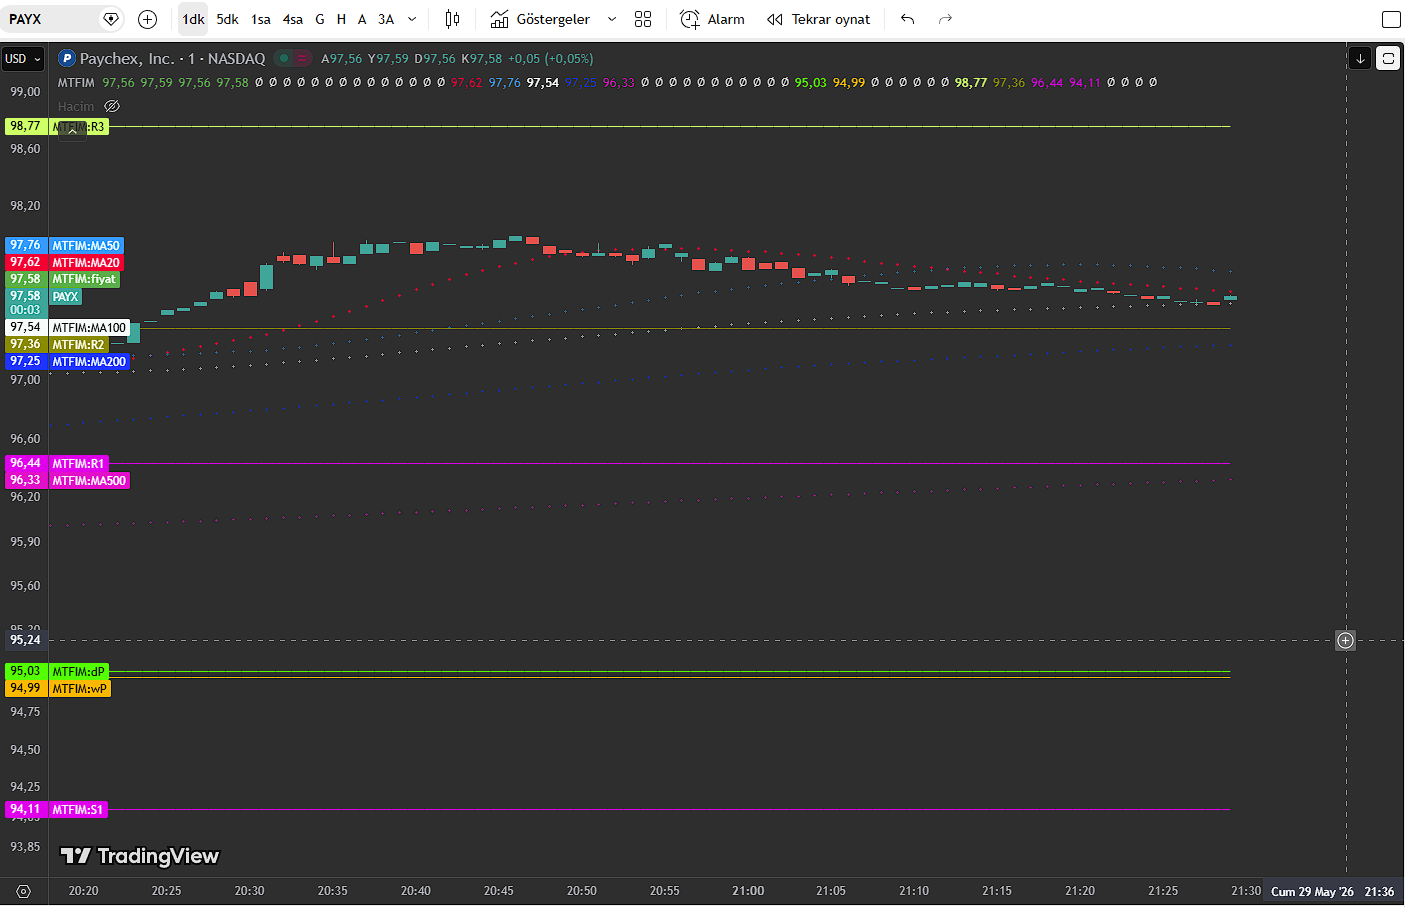1405x908 pixels.
Task: Click the redo arrow icon
Action: coord(945,19)
